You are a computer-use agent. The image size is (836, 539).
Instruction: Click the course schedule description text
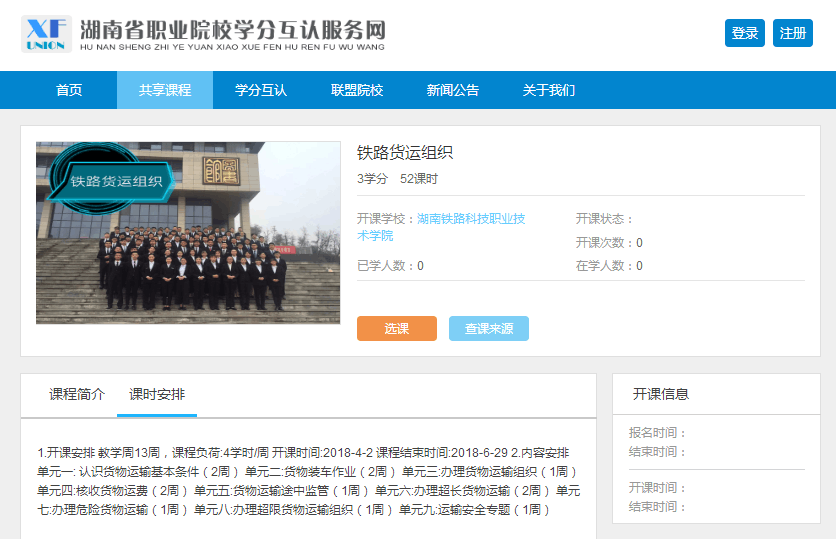point(308,481)
